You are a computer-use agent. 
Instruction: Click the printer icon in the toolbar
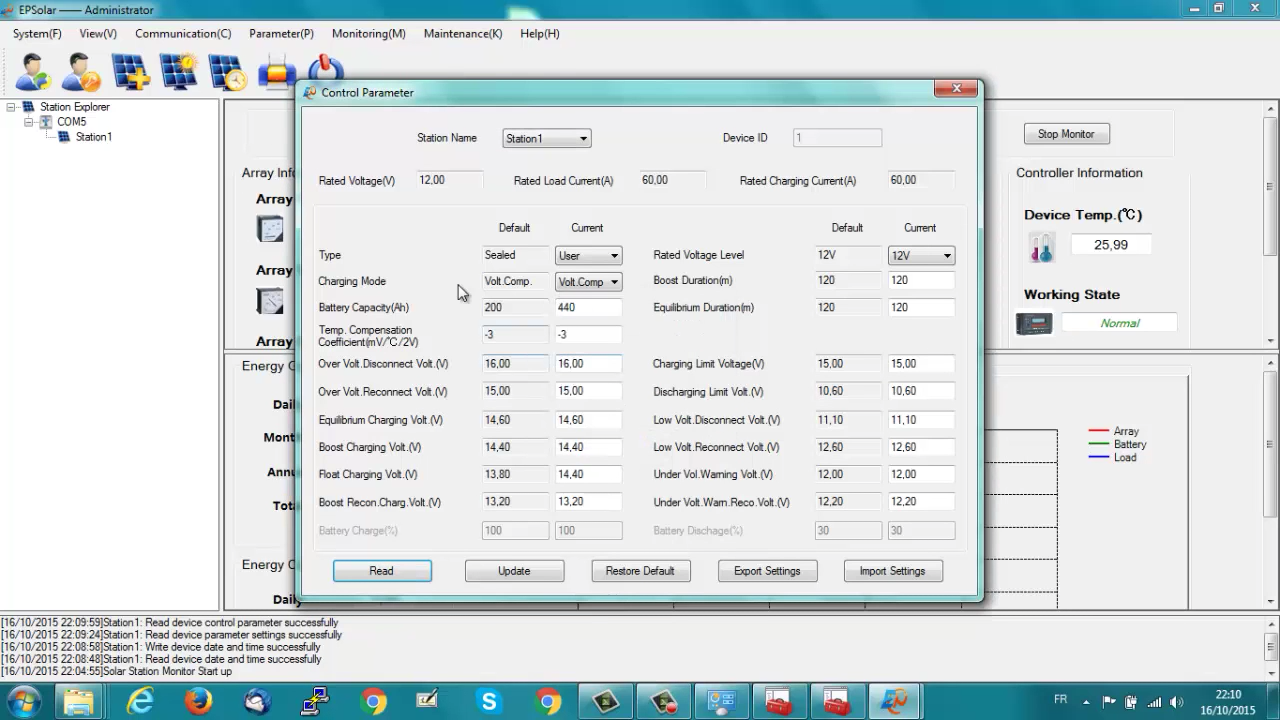point(277,73)
